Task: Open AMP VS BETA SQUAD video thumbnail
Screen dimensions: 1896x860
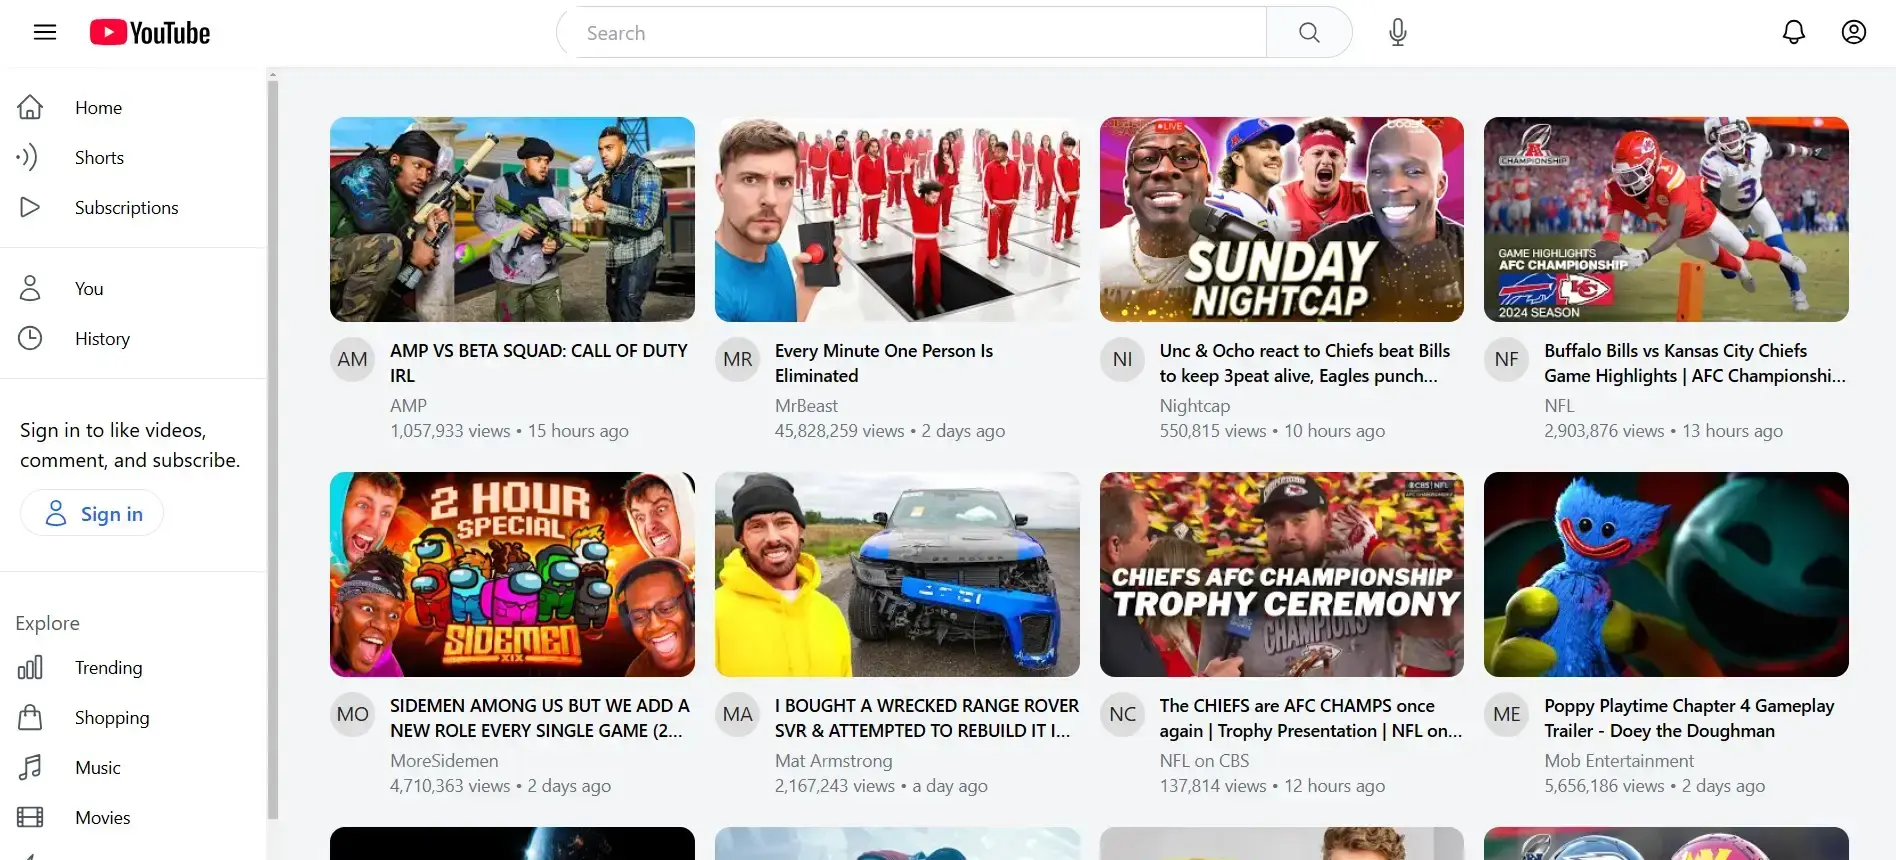Action: pos(512,219)
